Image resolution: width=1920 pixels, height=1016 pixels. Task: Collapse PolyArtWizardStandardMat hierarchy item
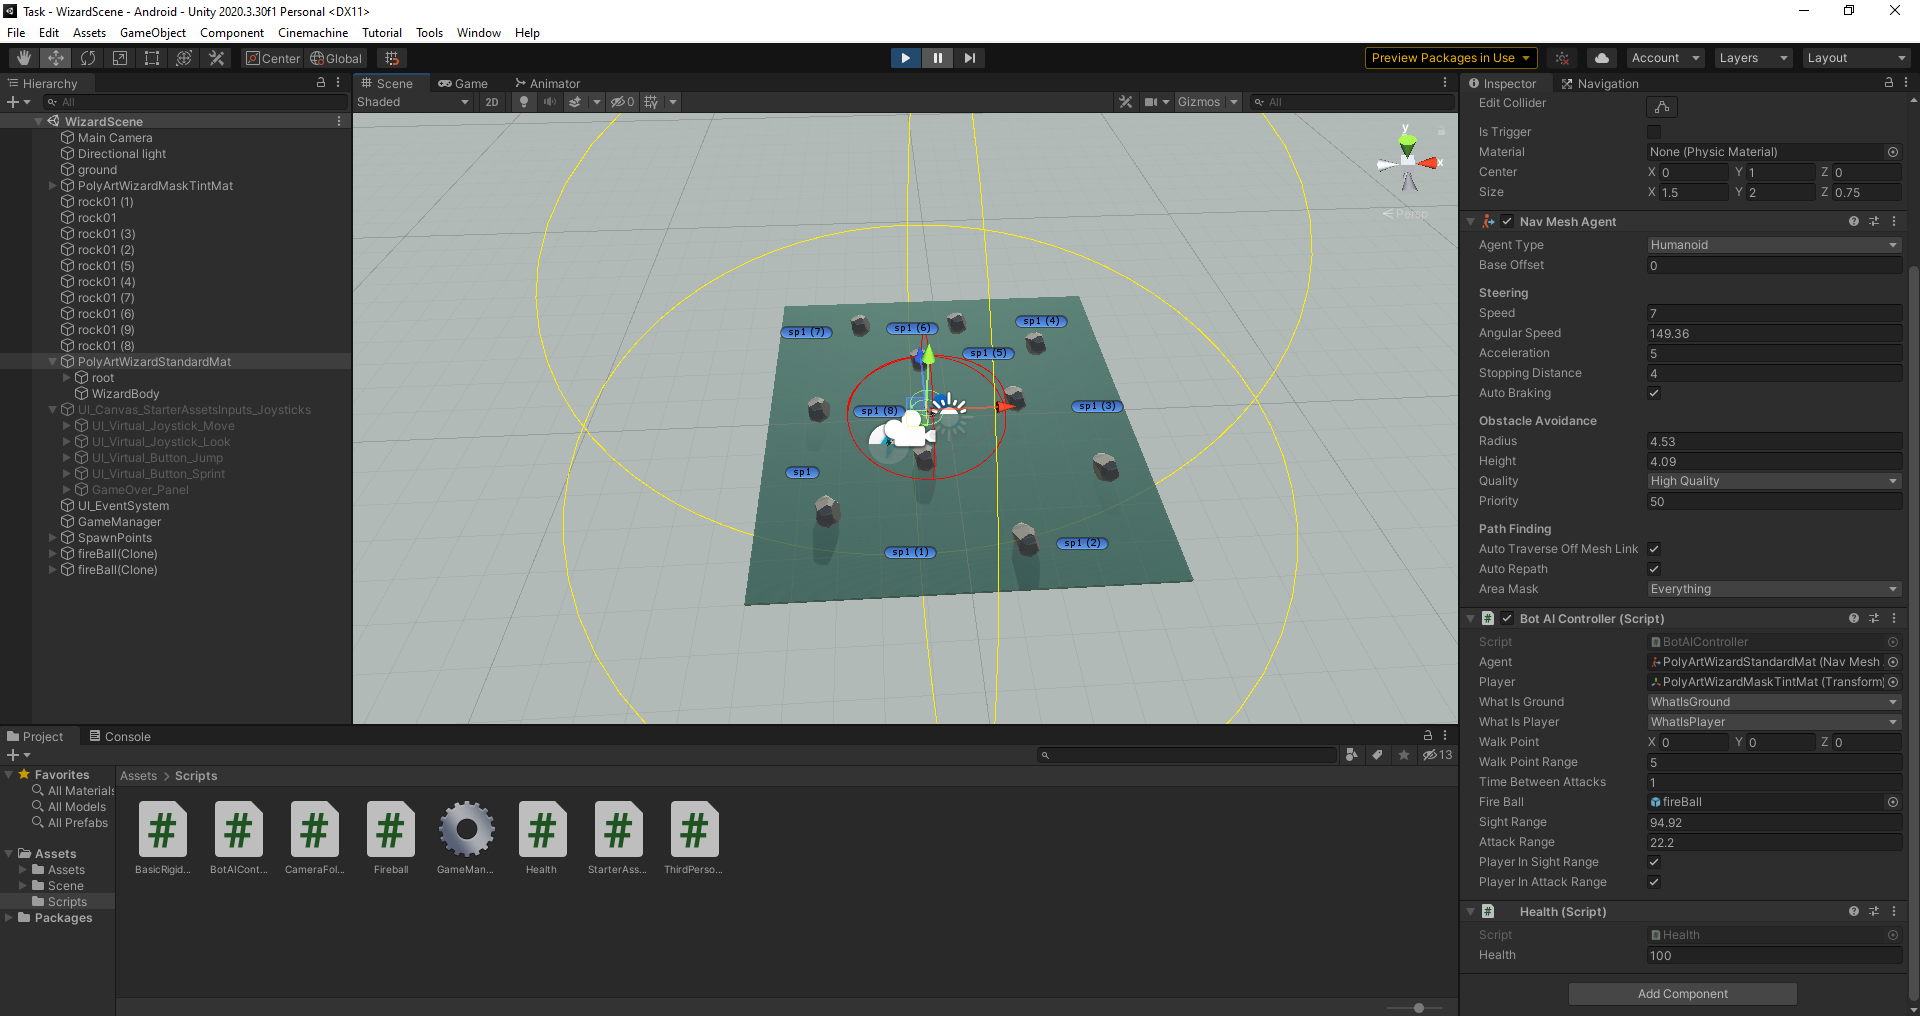(53, 362)
